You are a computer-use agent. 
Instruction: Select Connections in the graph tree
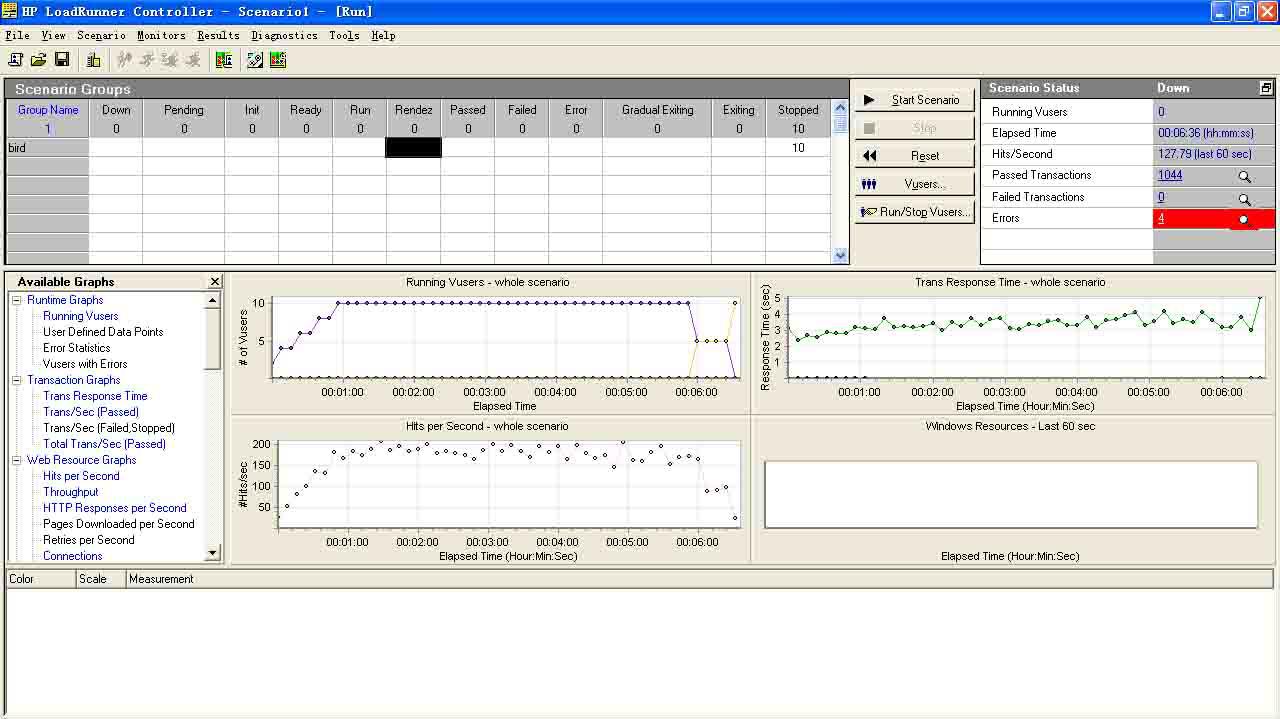click(73, 556)
